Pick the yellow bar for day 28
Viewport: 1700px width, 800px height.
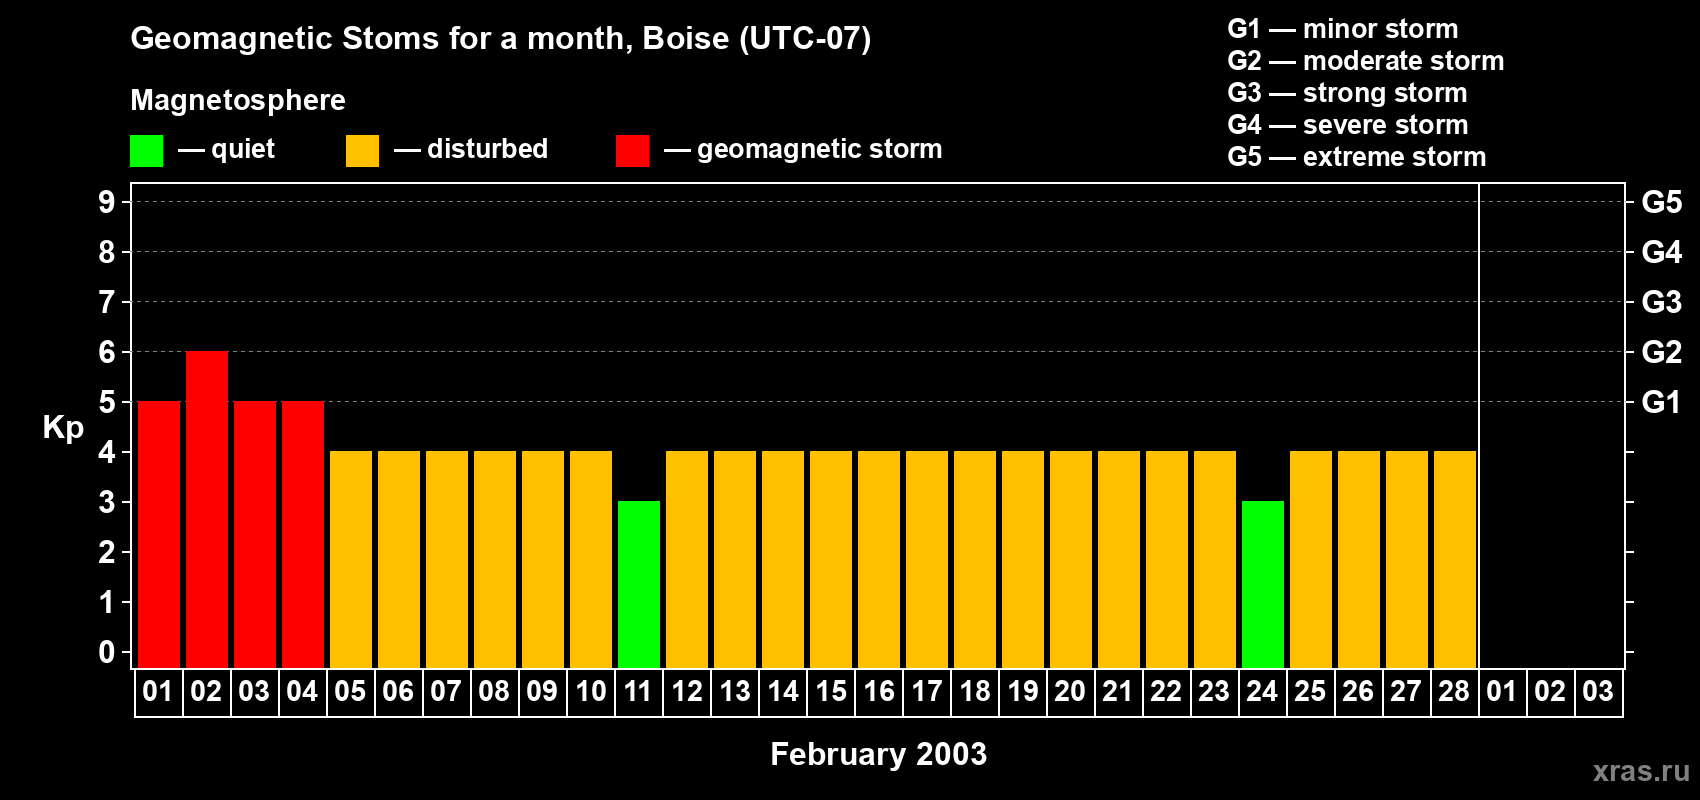1455,559
